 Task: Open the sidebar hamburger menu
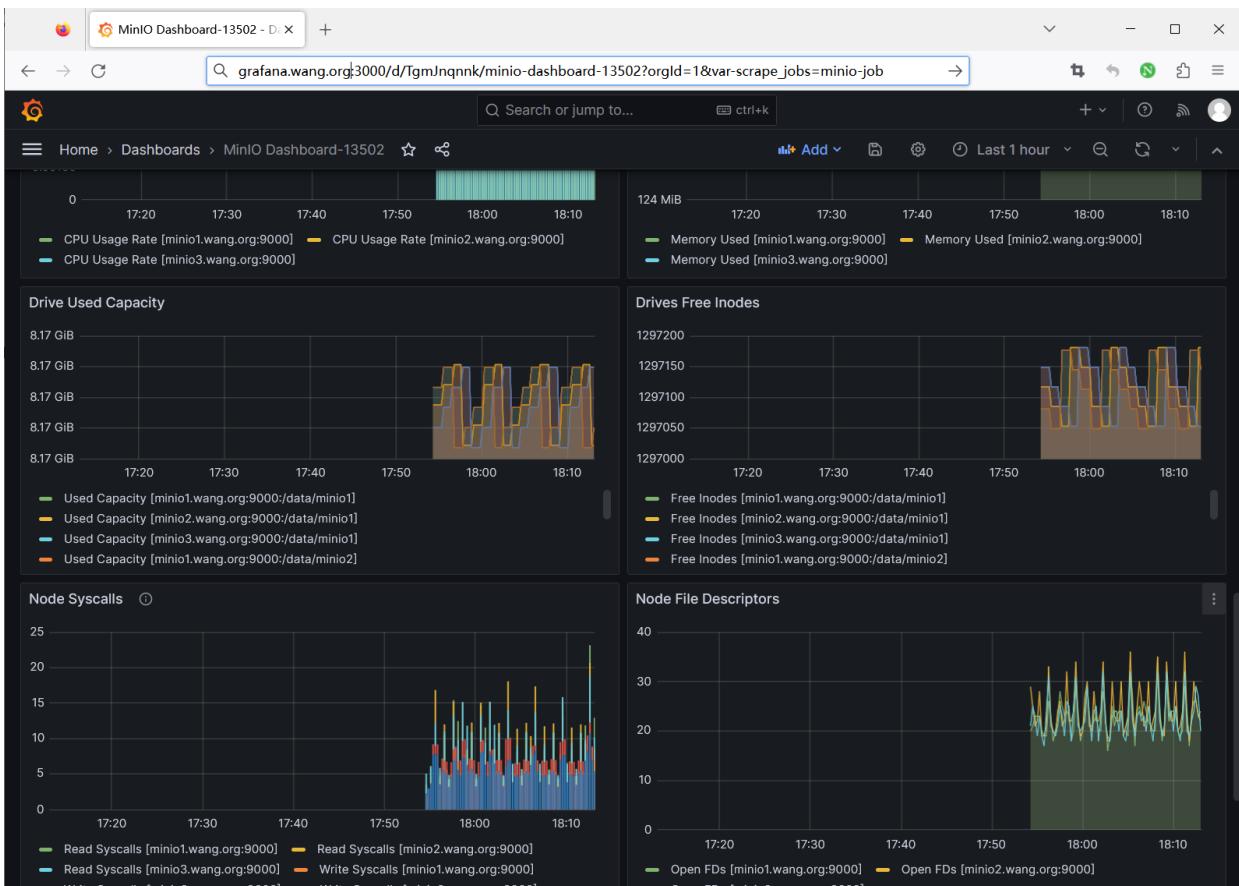pyautogui.click(x=32, y=150)
